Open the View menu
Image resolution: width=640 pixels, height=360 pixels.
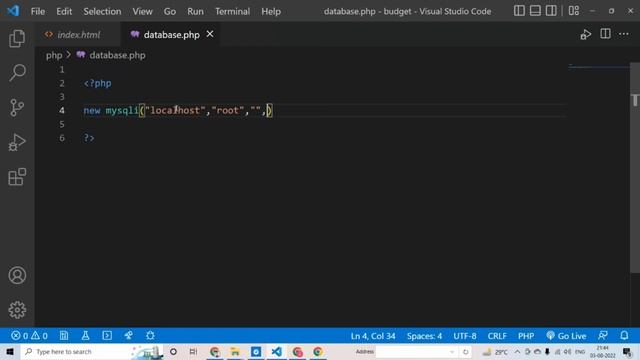tap(142, 11)
